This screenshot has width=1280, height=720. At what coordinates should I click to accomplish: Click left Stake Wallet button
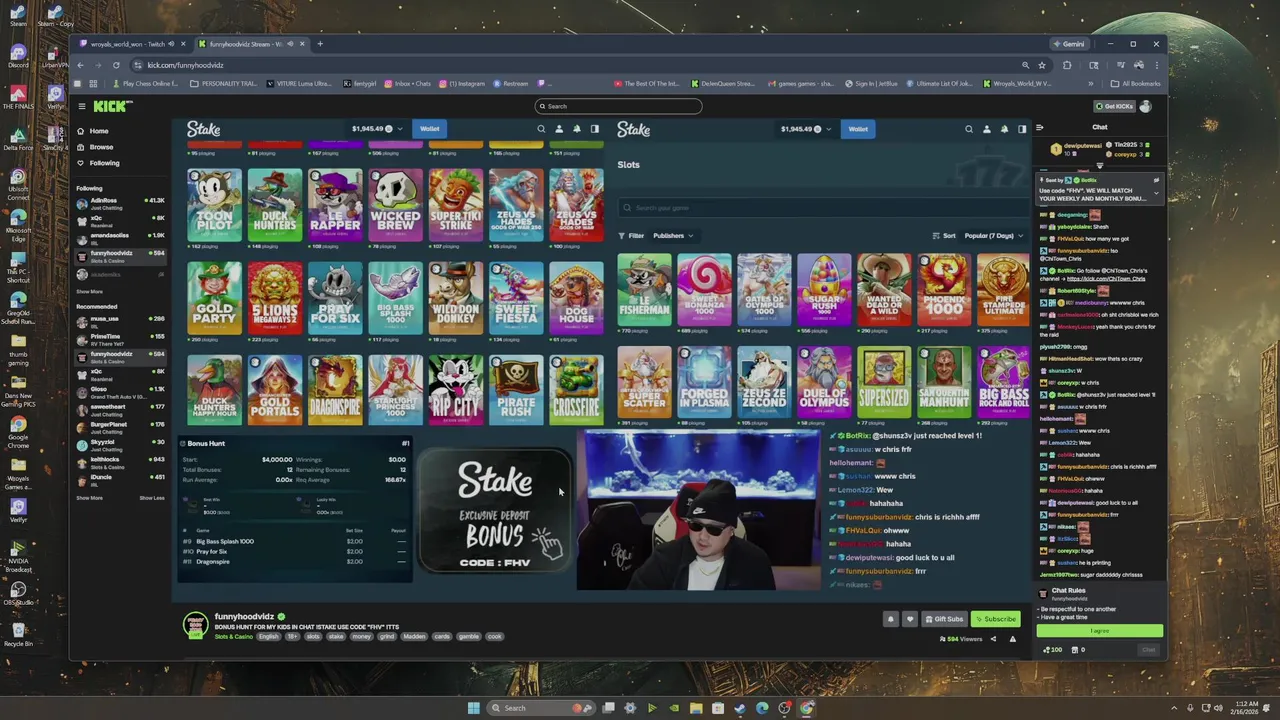[x=429, y=129]
